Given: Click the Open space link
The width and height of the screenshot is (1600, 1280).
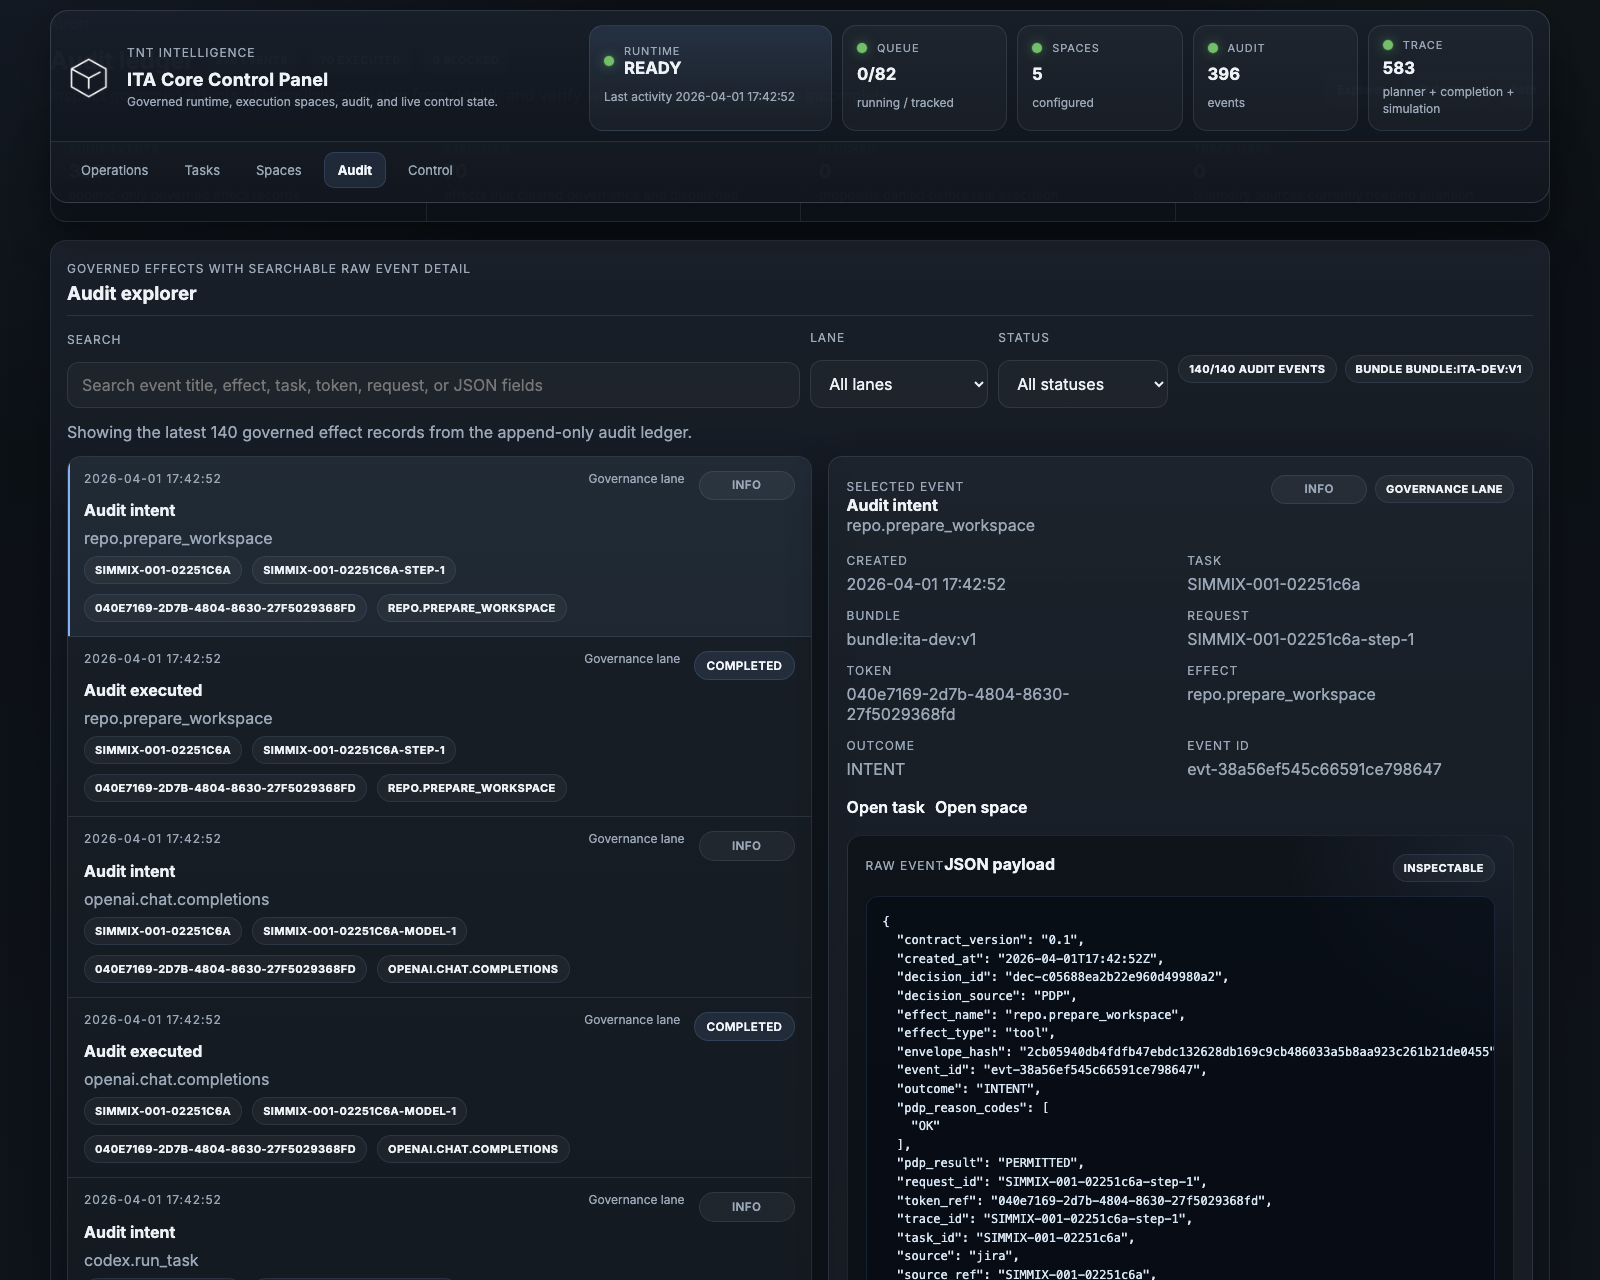Looking at the screenshot, I should [981, 807].
